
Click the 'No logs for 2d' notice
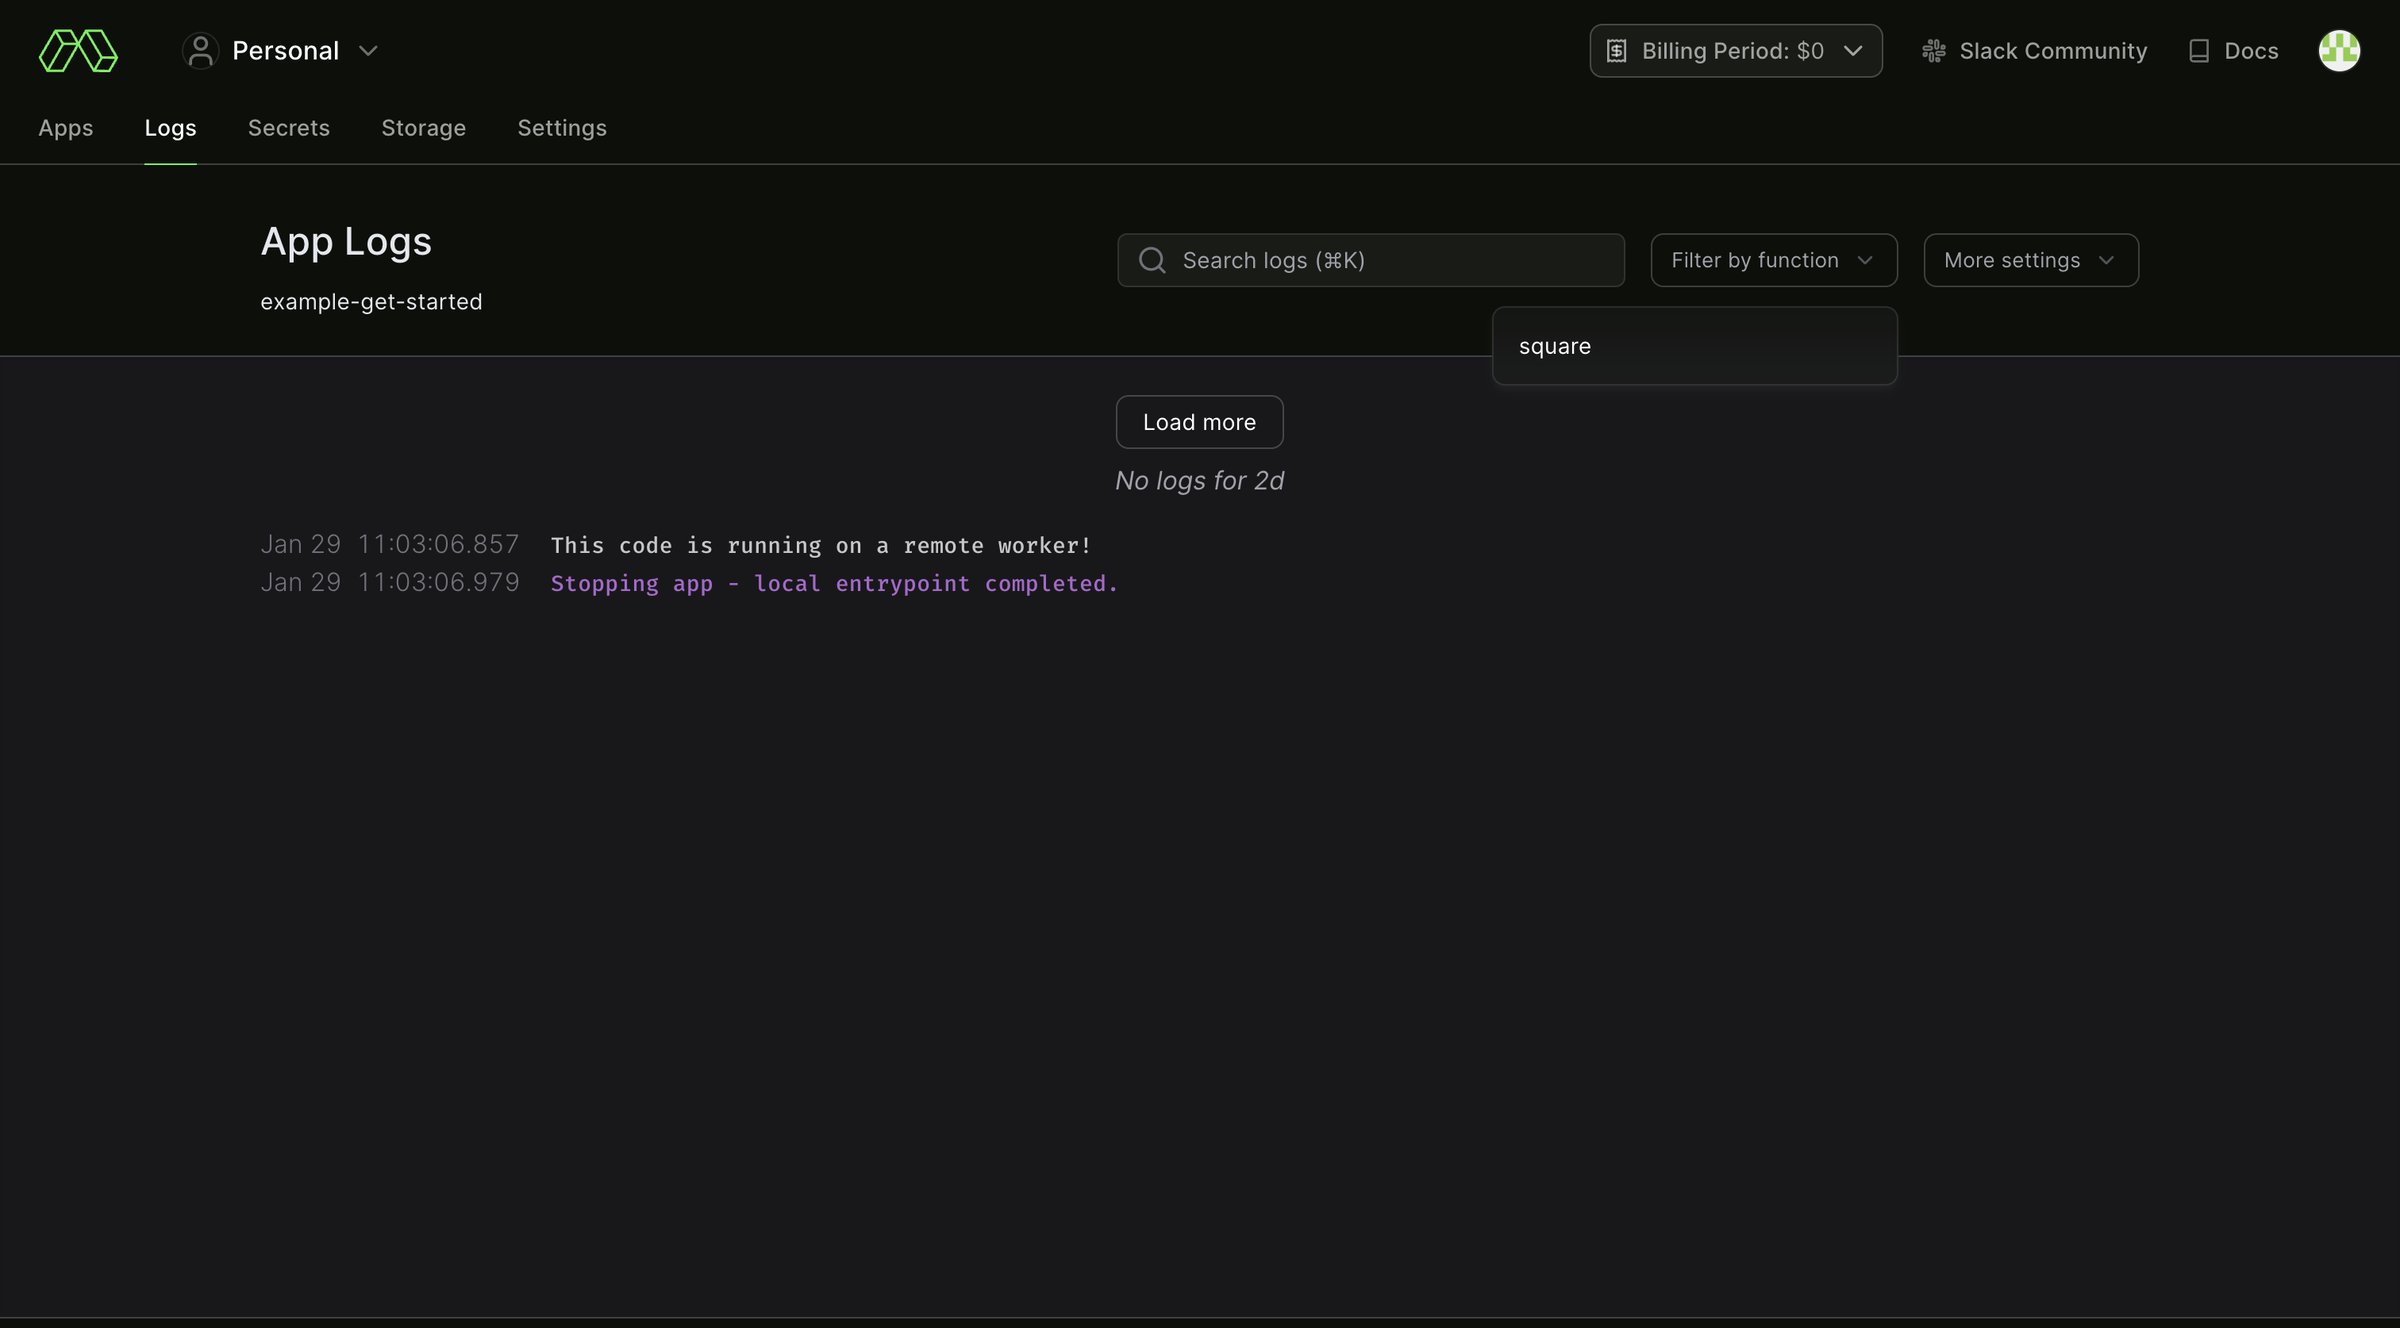(x=1199, y=481)
